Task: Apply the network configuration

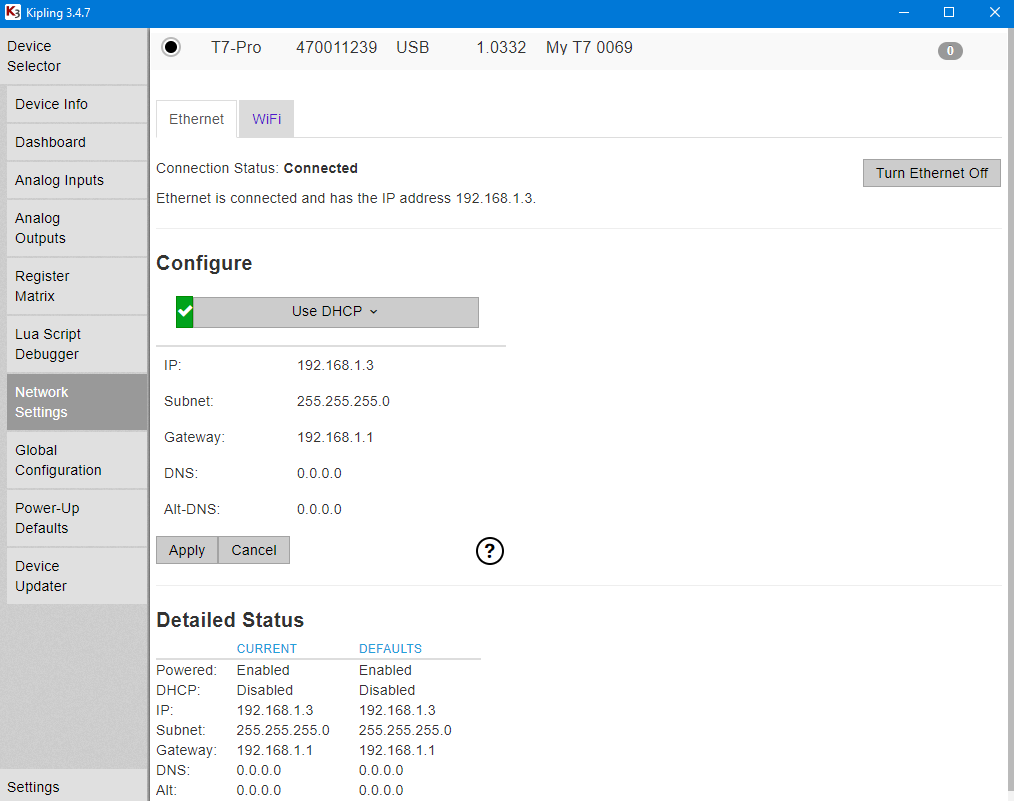Action: tap(186, 549)
